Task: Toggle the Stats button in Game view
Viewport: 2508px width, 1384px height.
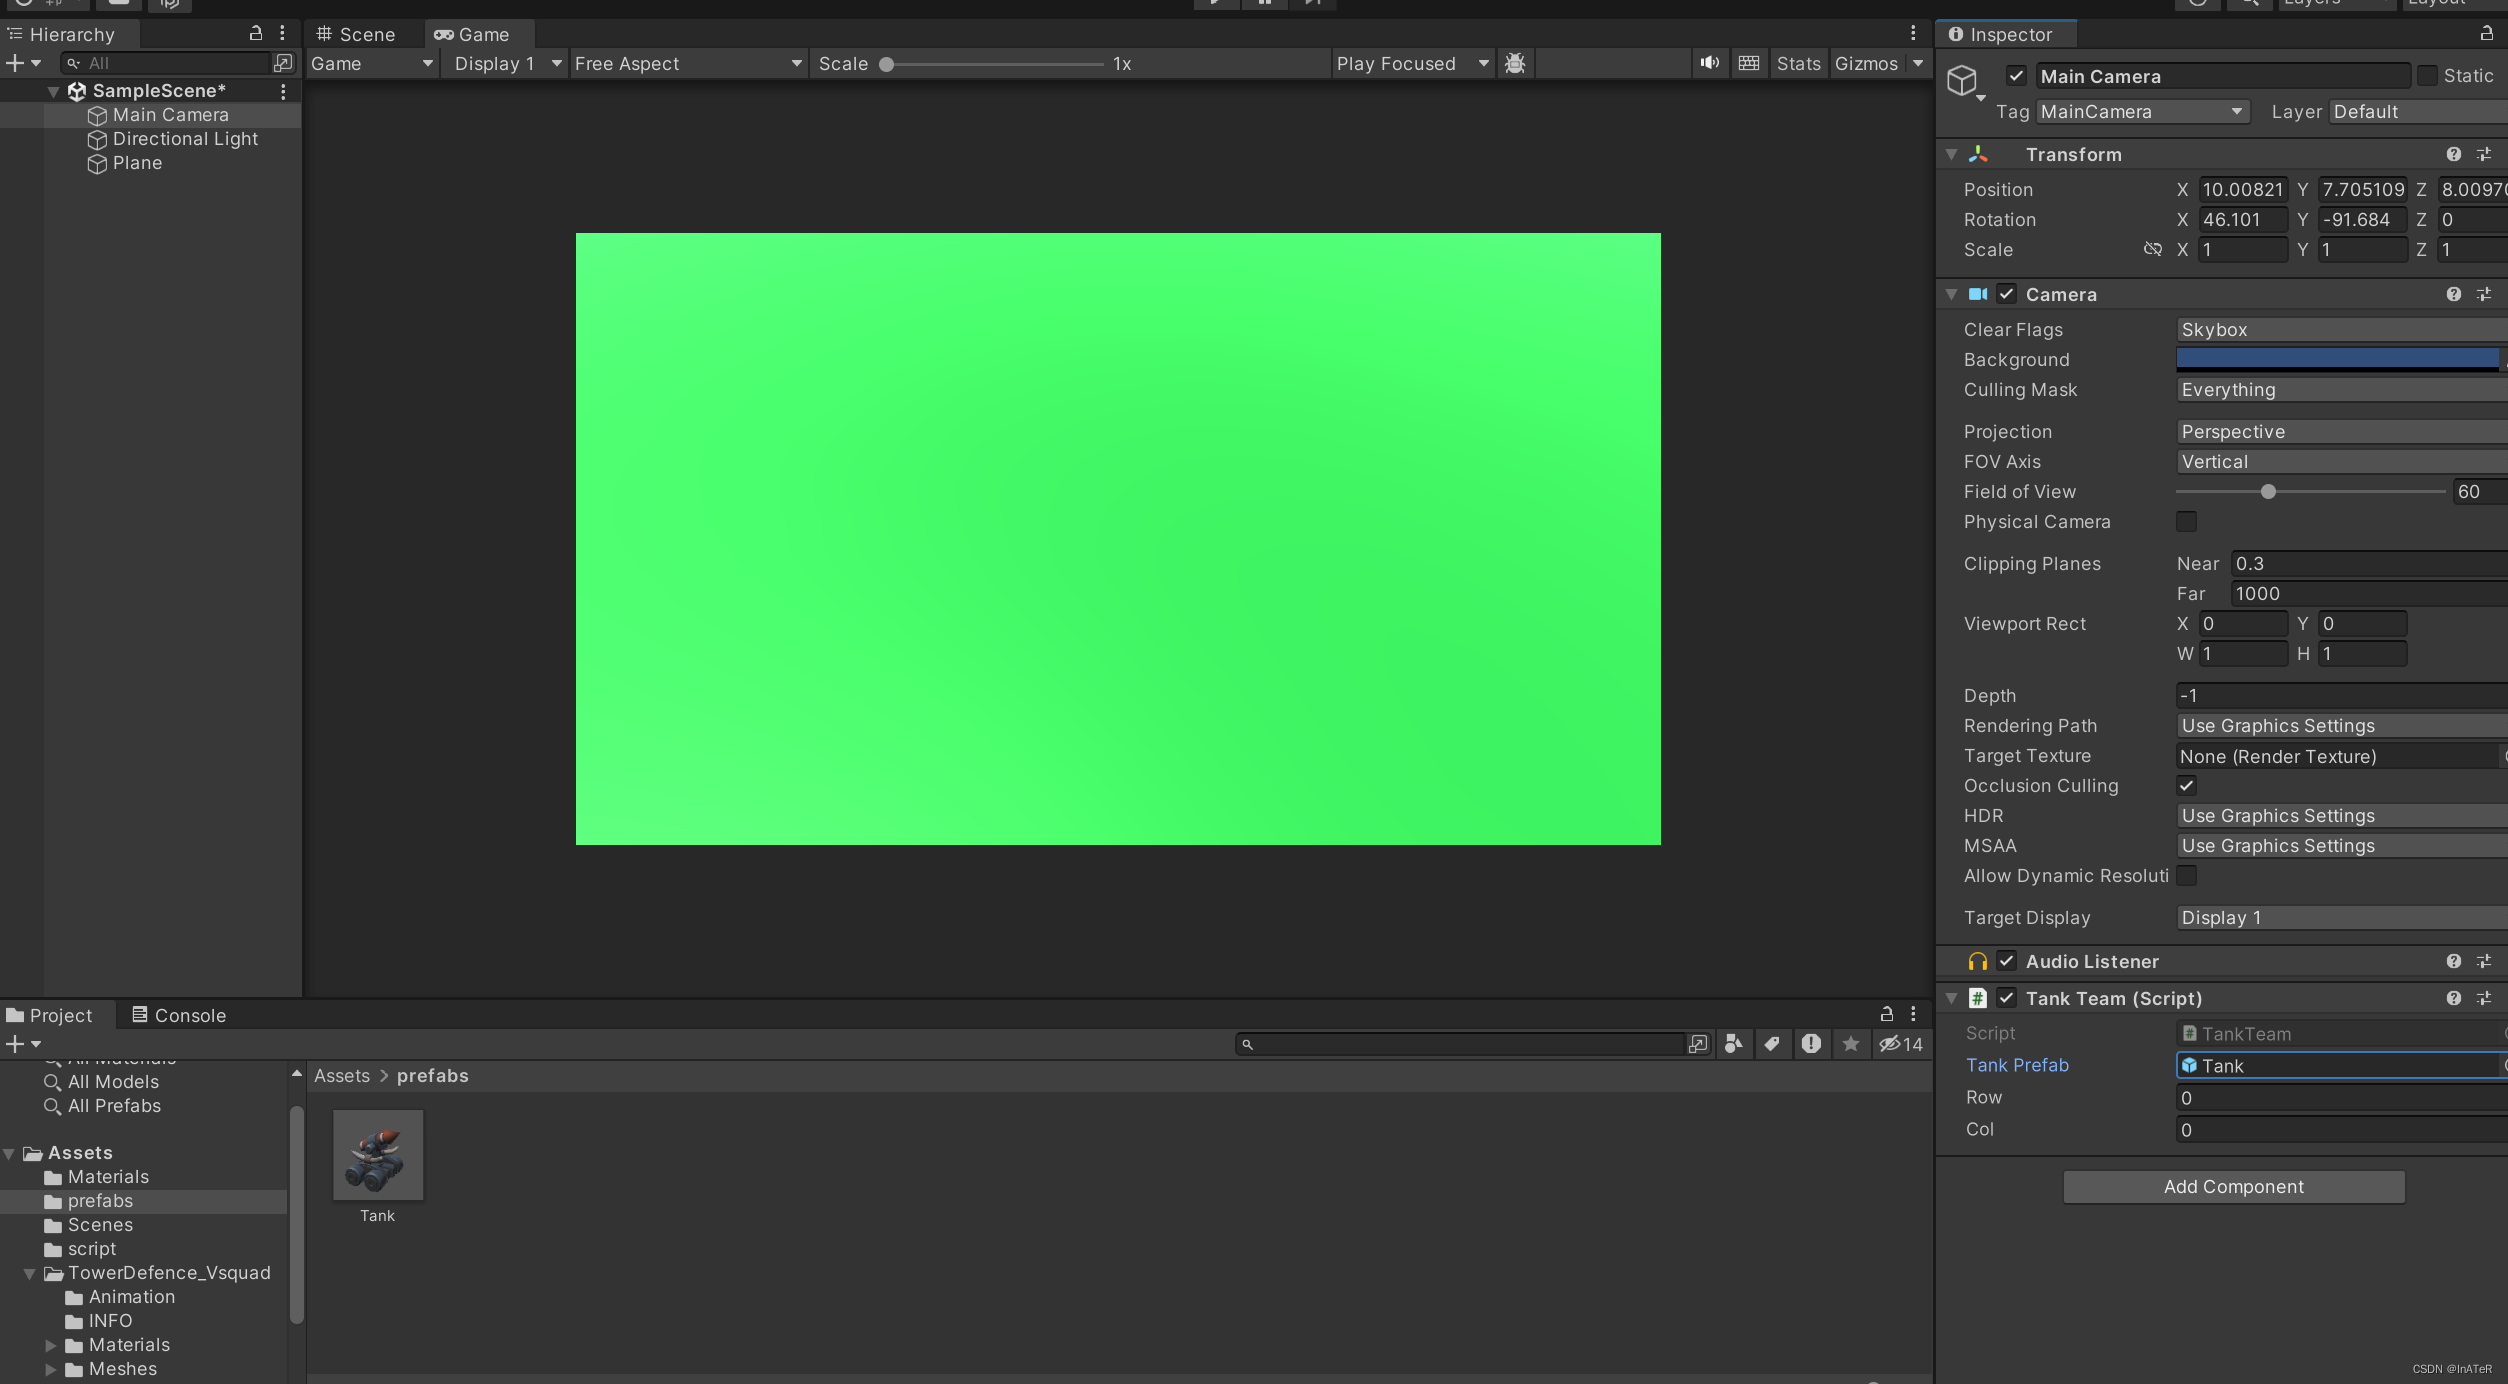Action: click(x=1798, y=63)
